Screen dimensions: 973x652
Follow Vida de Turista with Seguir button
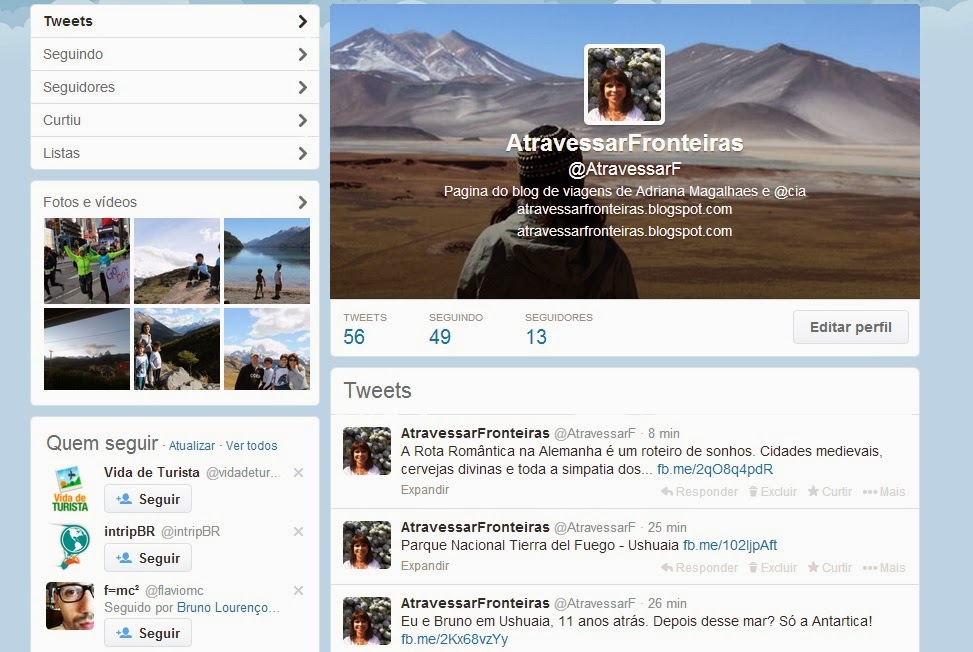[x=148, y=499]
